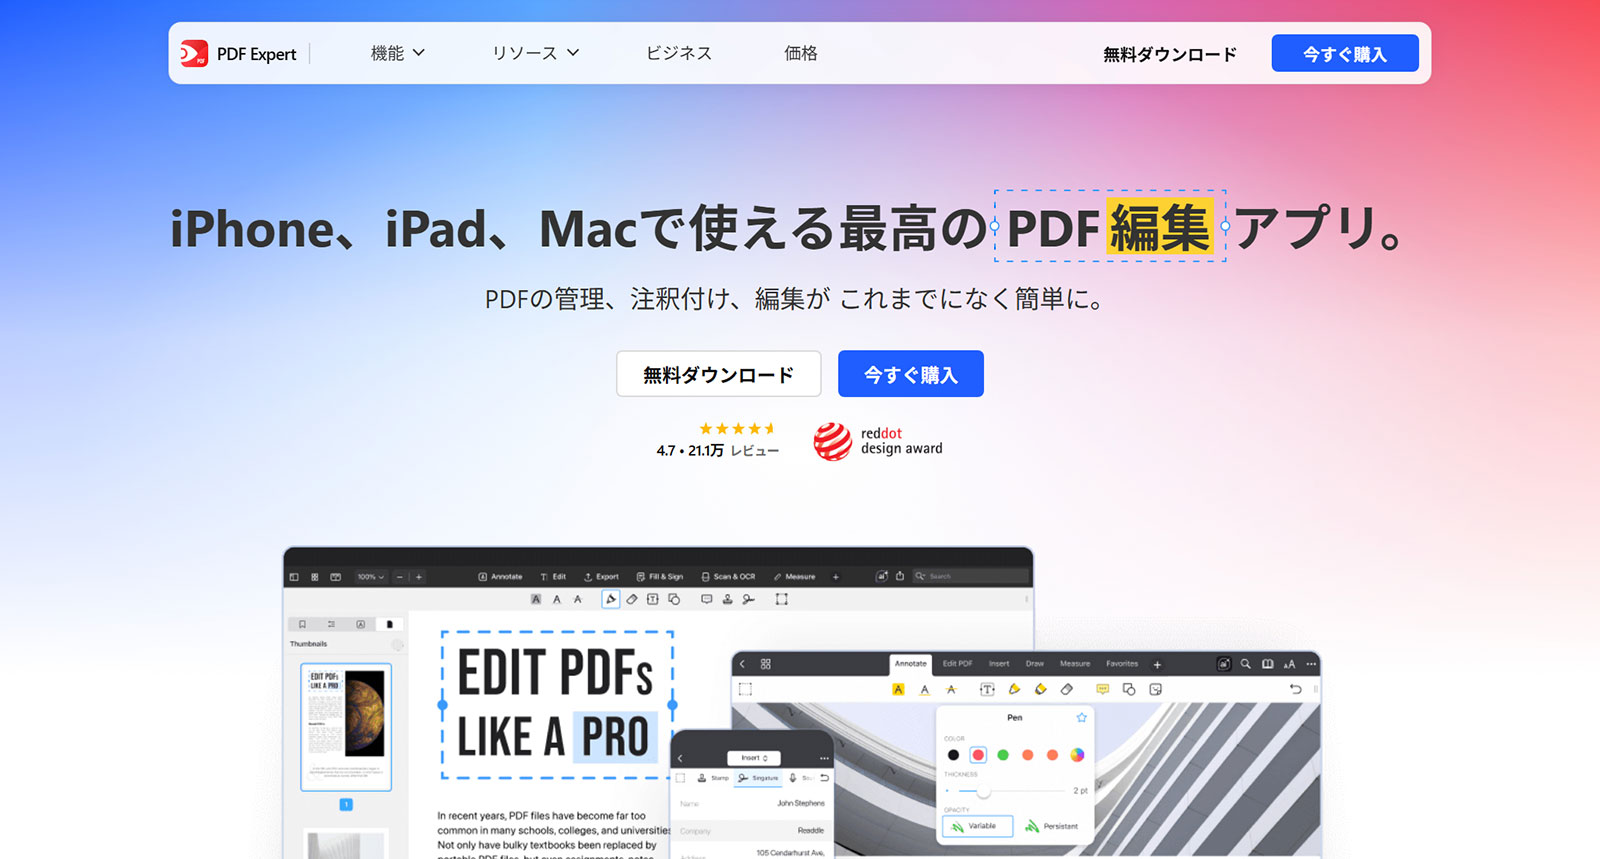Screen dimensions: 1600x859
Task: Select the eraser tool in the desktop mockup
Action: click(632, 600)
